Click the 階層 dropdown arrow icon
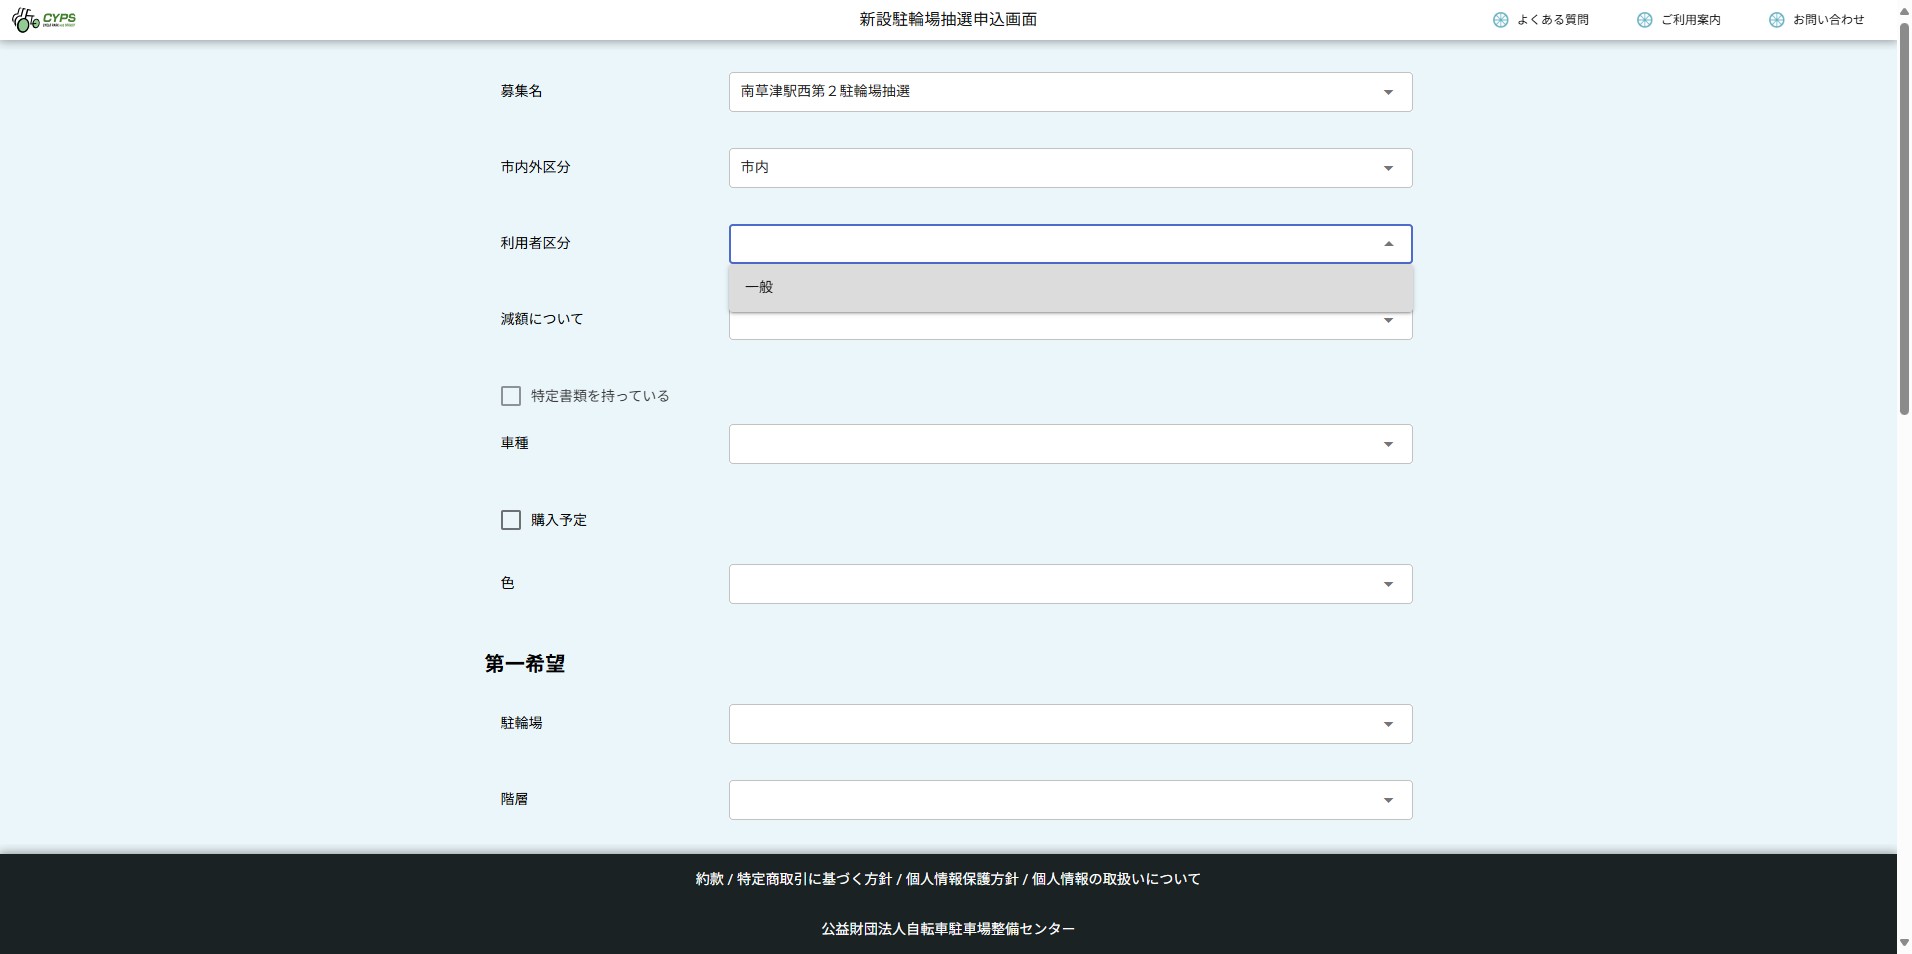Image resolution: width=1912 pixels, height=954 pixels. click(x=1388, y=800)
